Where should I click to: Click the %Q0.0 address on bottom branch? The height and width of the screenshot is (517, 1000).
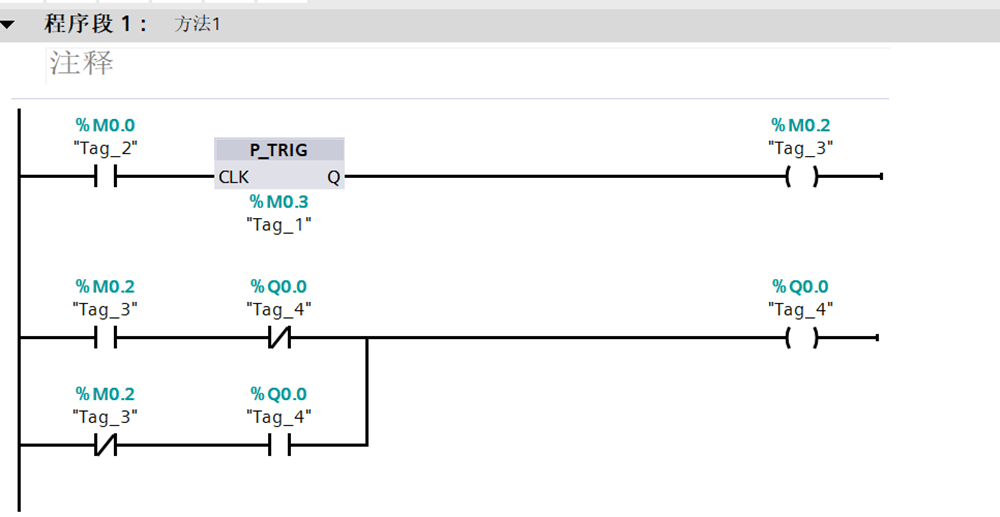tap(279, 394)
